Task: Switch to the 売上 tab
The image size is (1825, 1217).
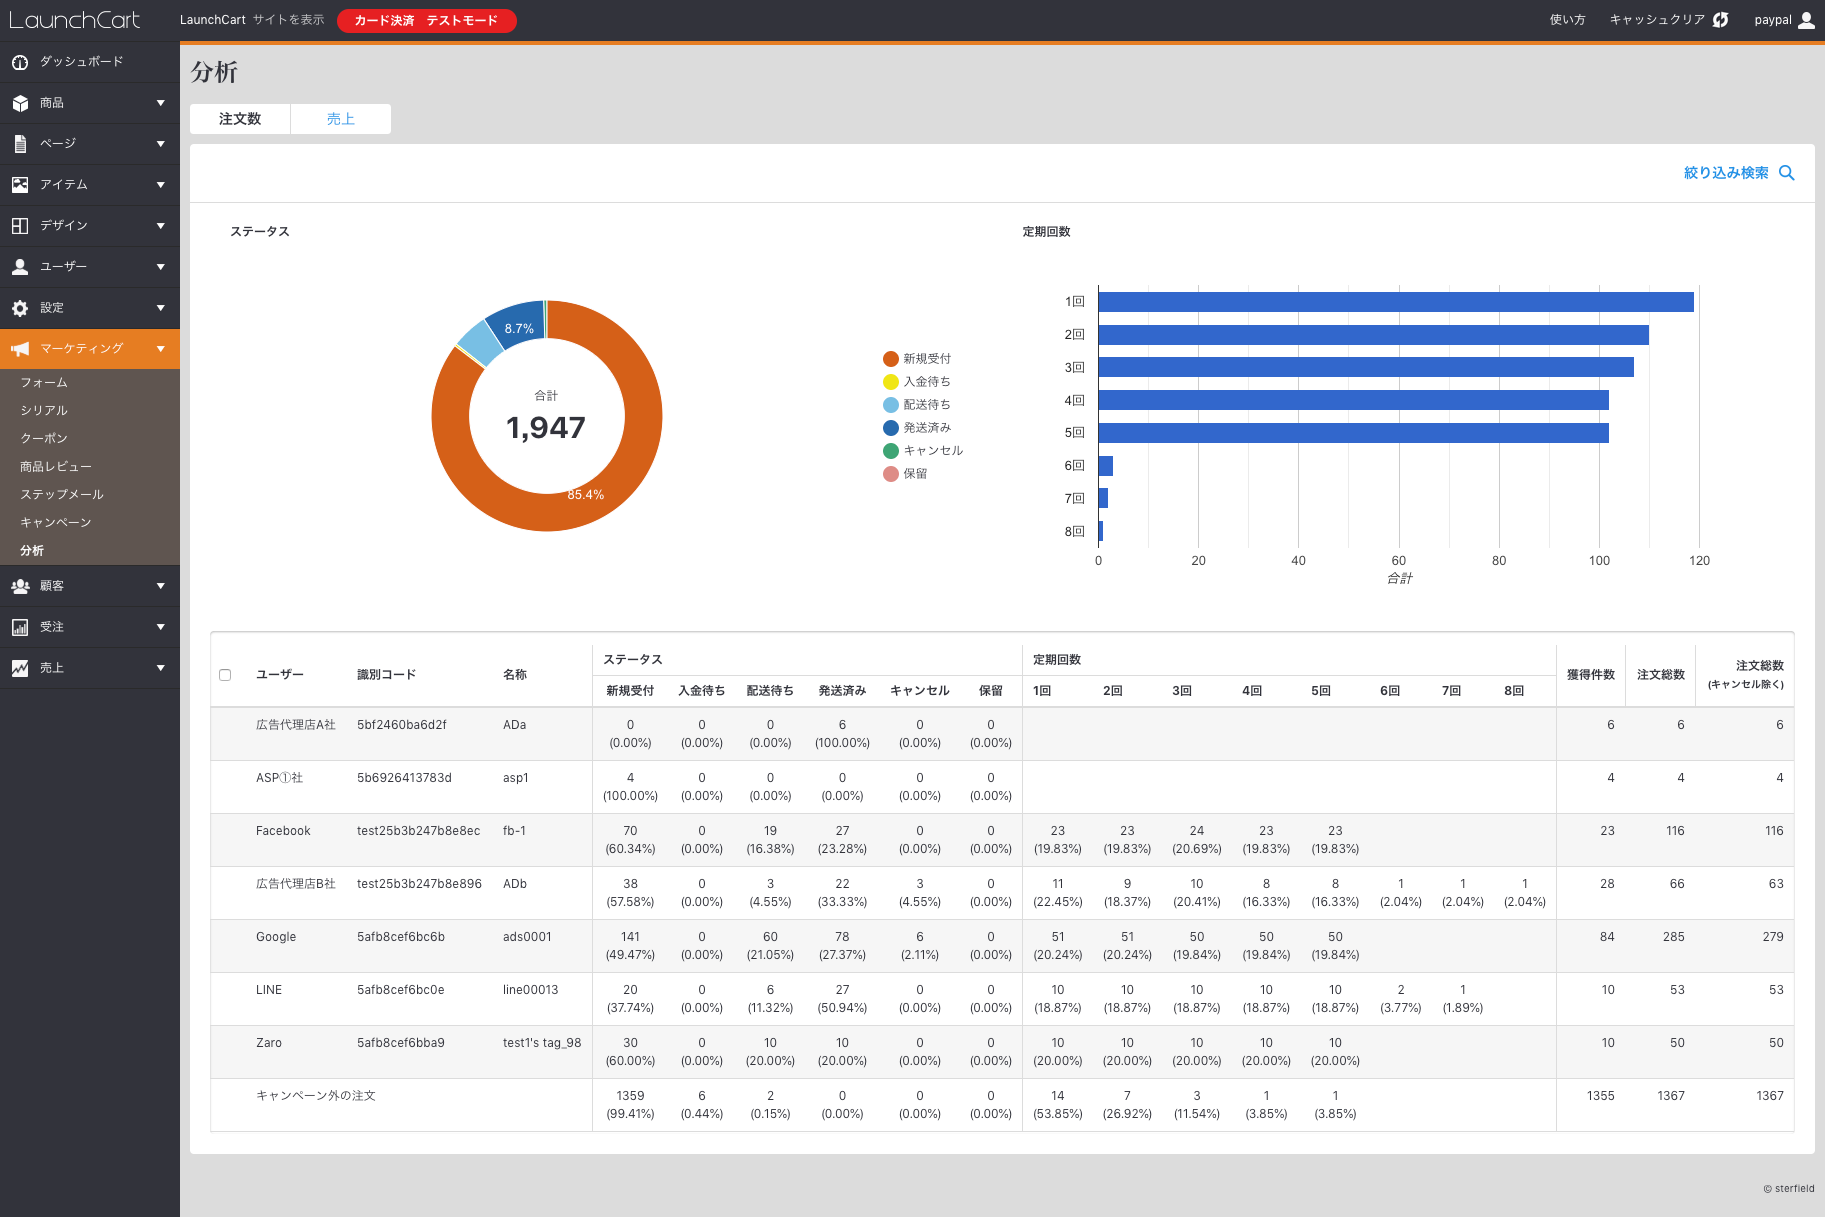Action: [x=340, y=119]
